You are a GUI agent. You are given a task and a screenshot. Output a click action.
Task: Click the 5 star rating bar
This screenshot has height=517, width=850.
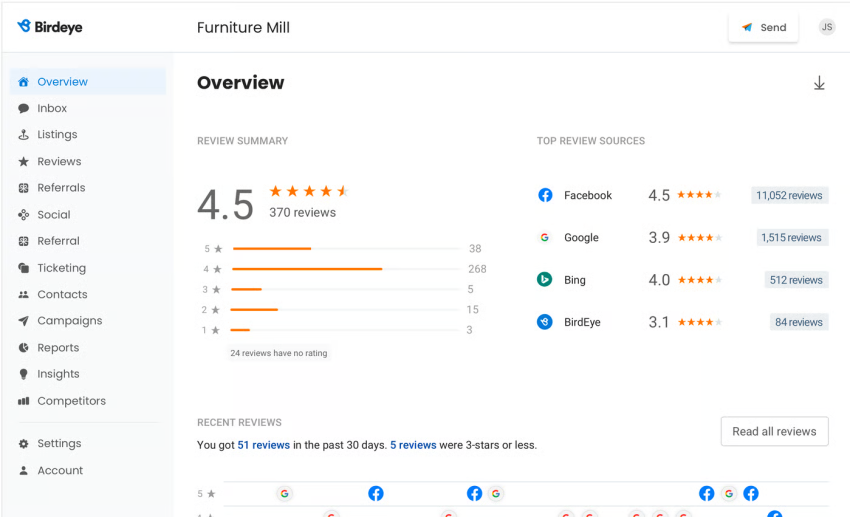[346, 249]
